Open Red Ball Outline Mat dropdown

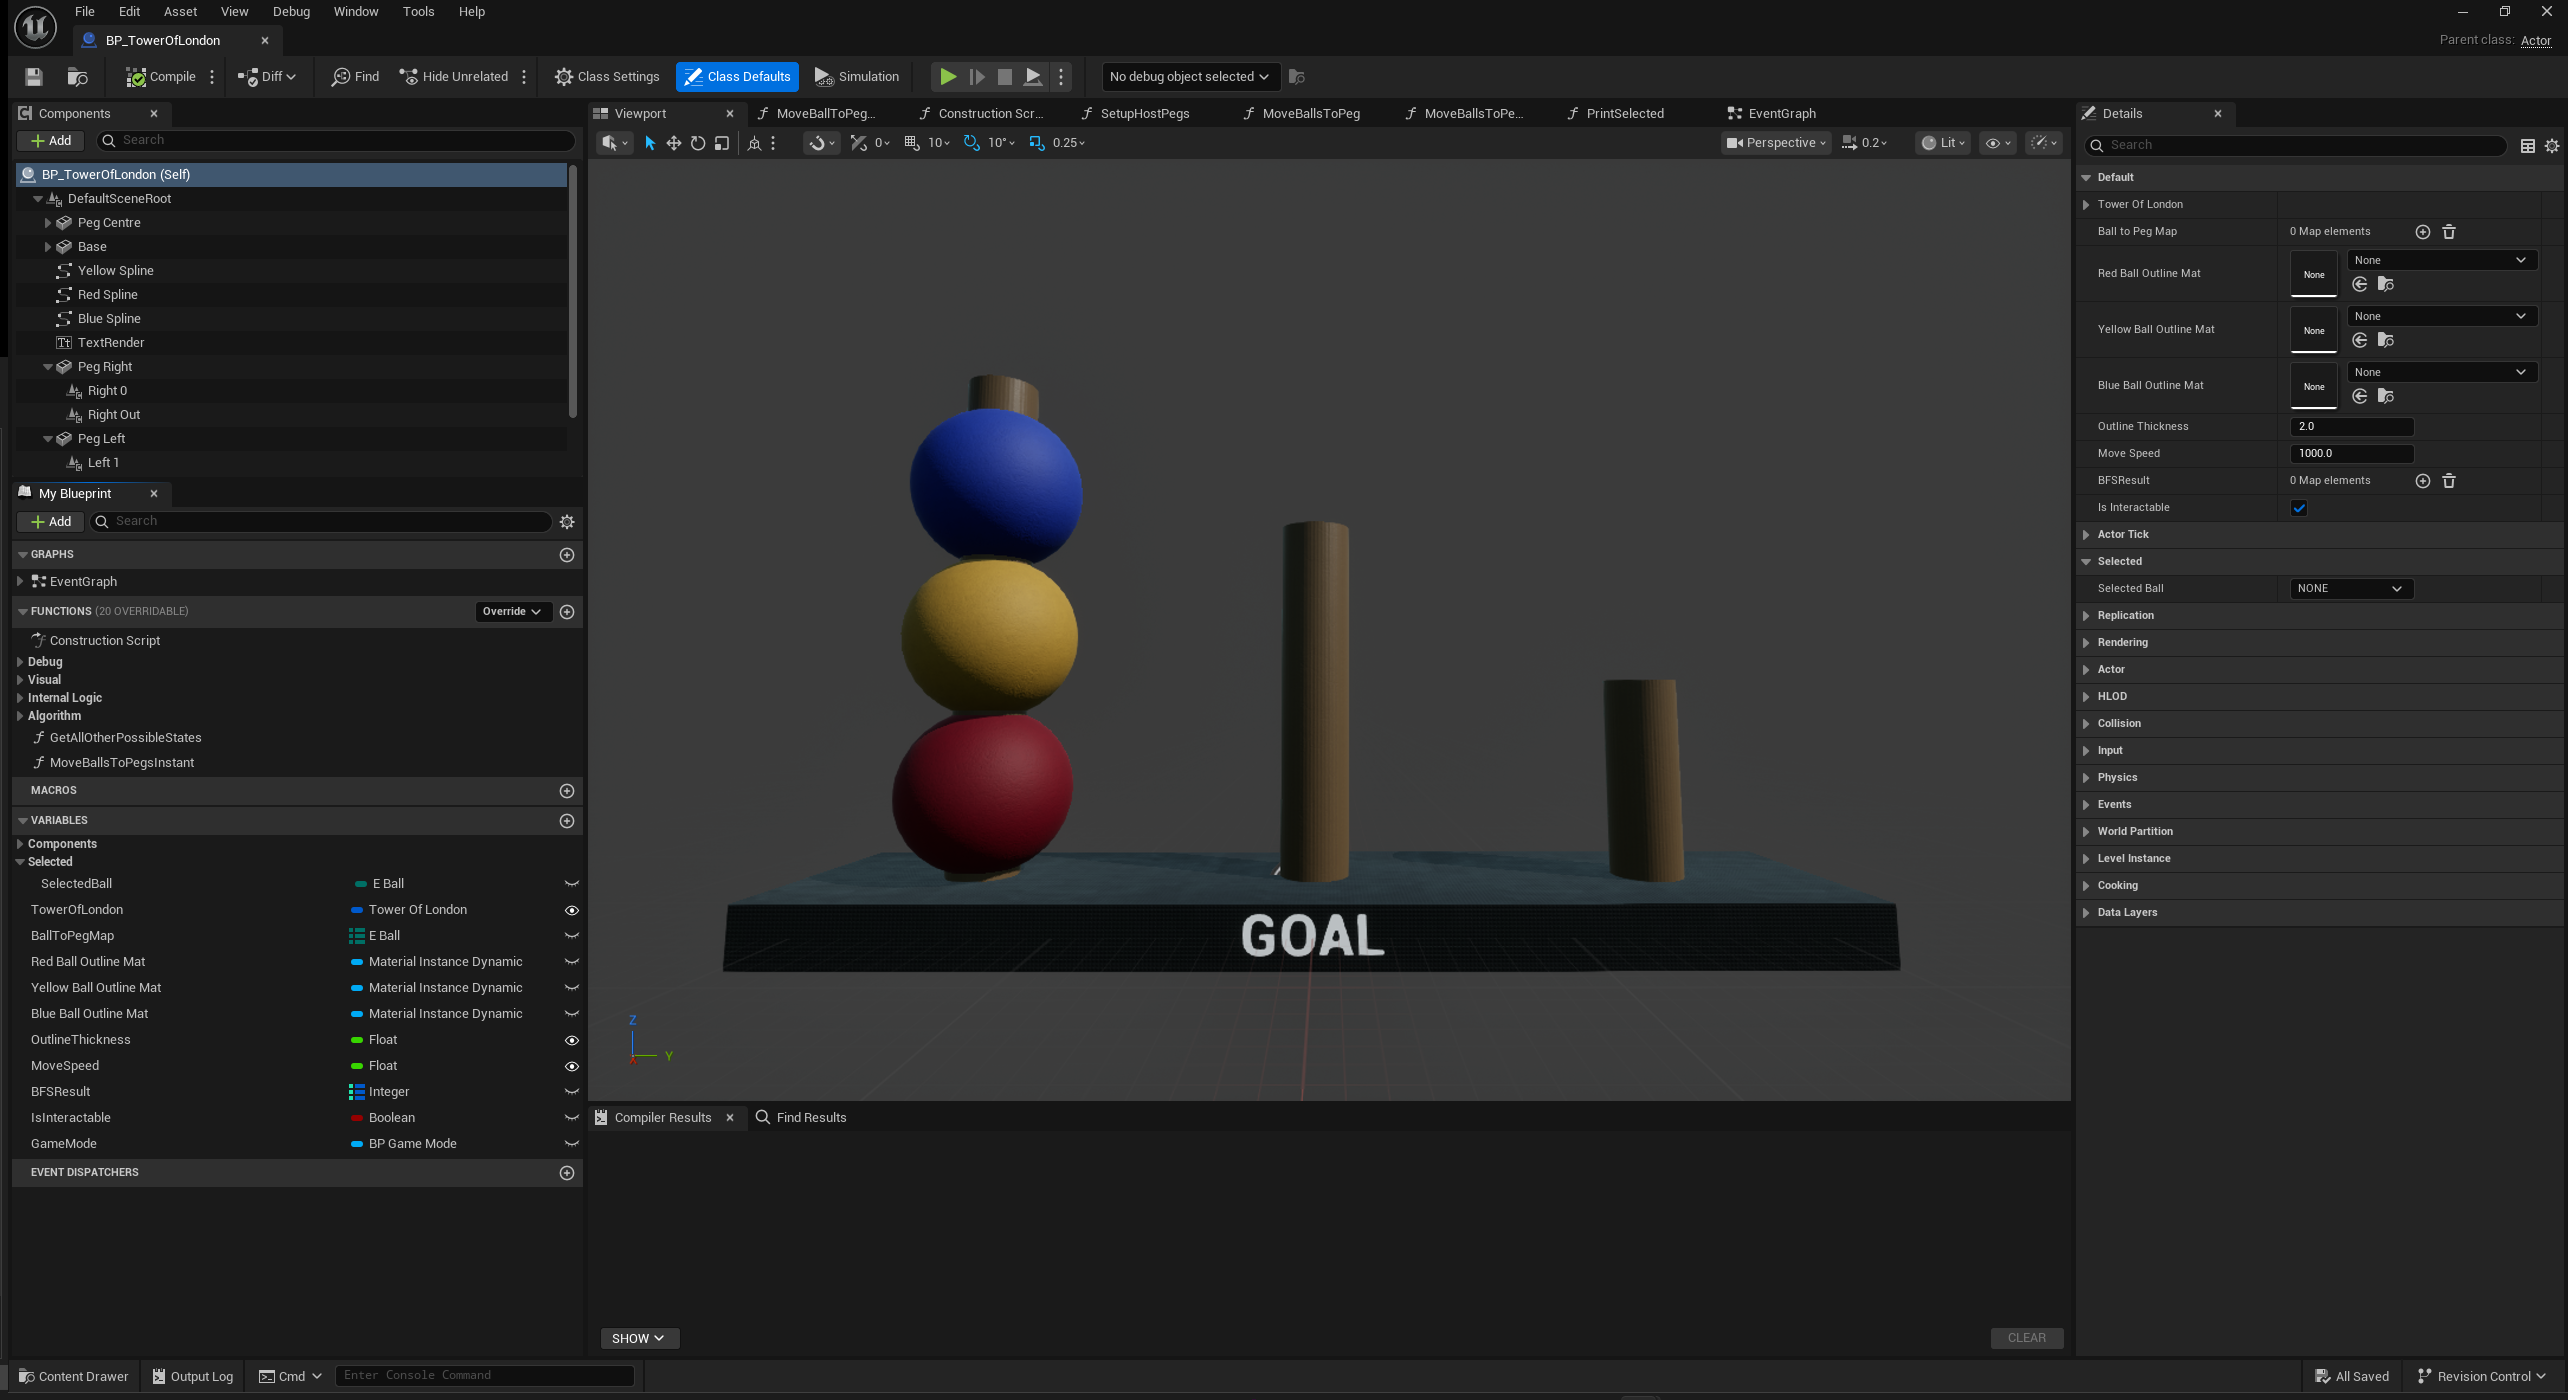(x=2440, y=260)
